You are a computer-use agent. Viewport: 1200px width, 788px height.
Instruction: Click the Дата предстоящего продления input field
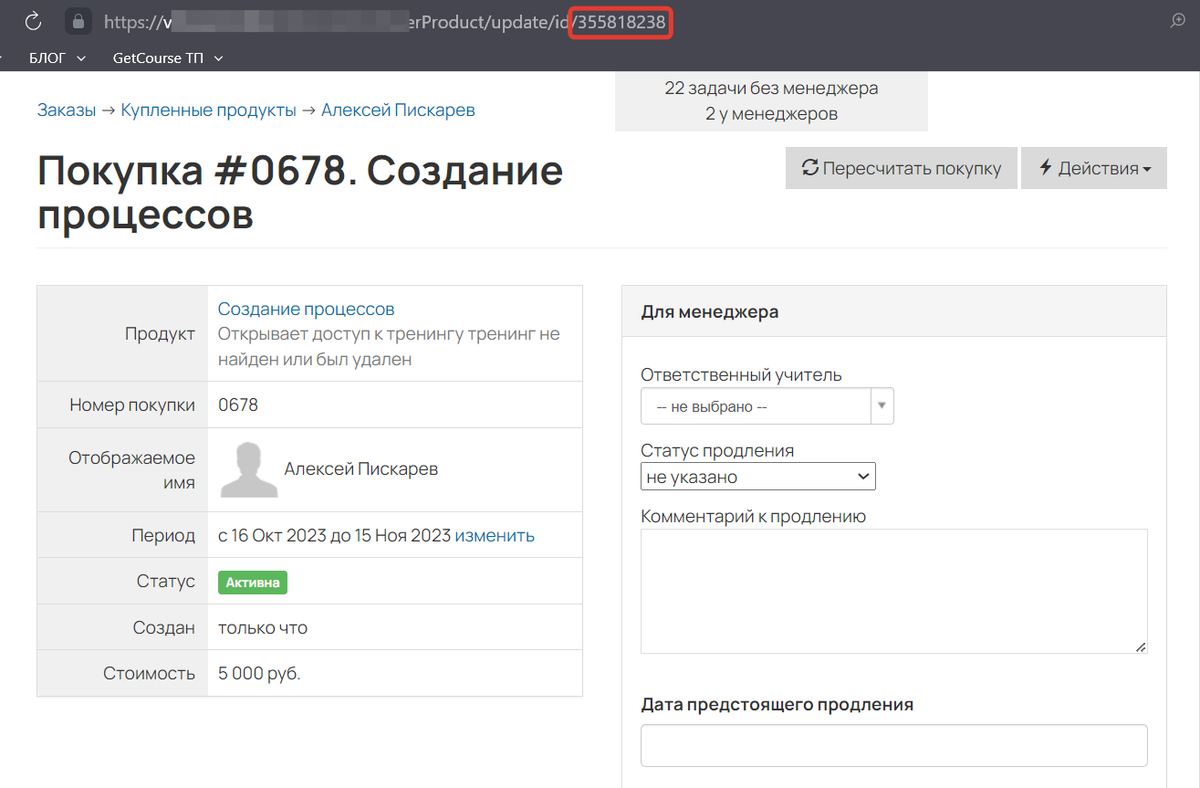[x=893, y=745]
